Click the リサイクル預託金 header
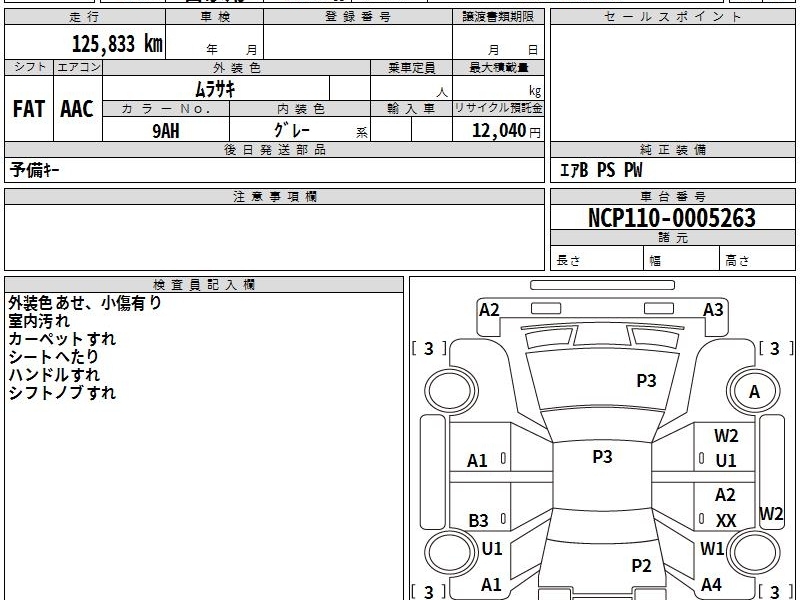This screenshot has height=600, width=800. [498, 108]
